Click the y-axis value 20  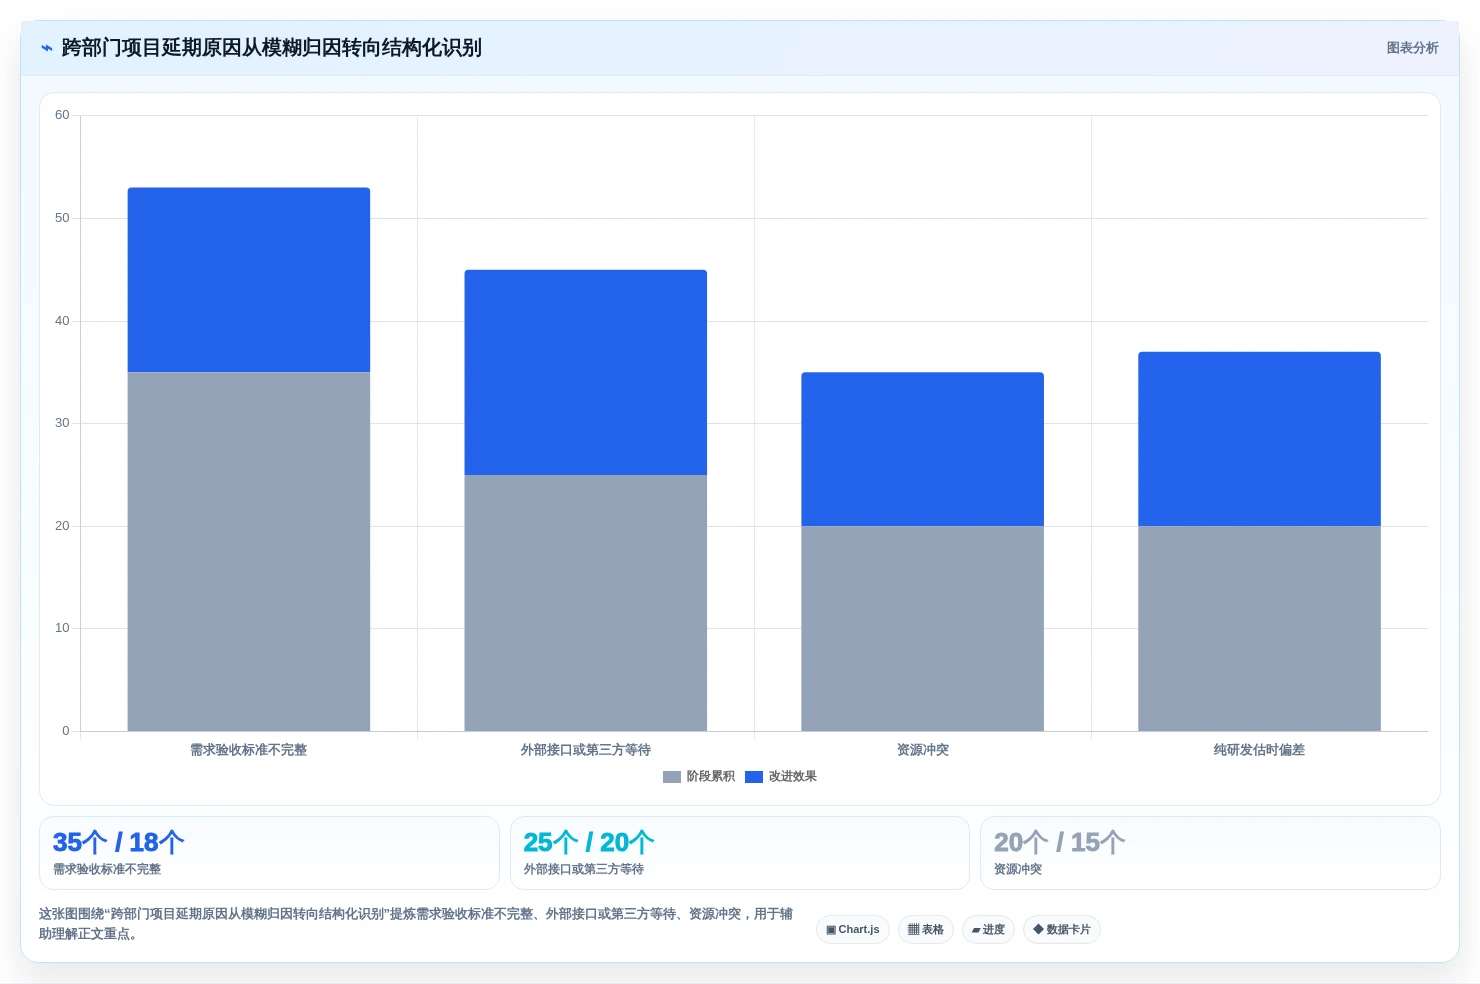[x=62, y=526]
